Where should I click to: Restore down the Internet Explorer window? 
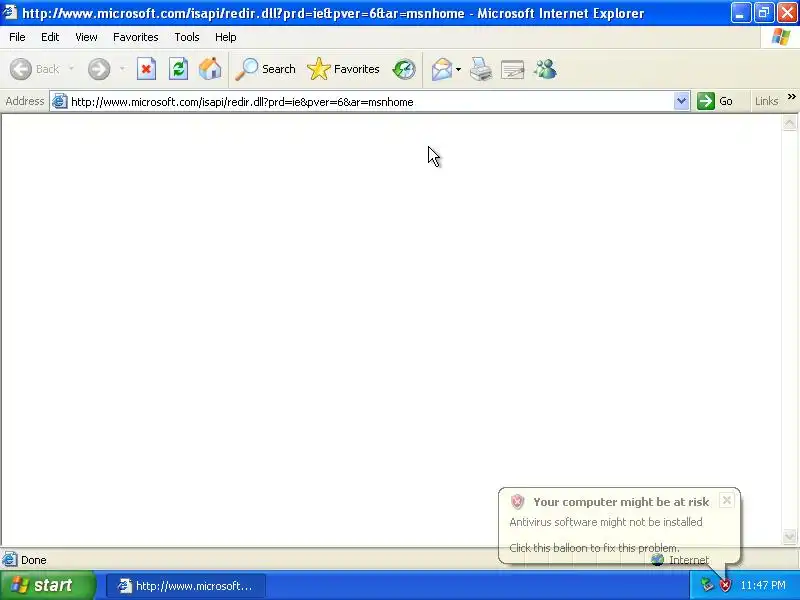764,13
